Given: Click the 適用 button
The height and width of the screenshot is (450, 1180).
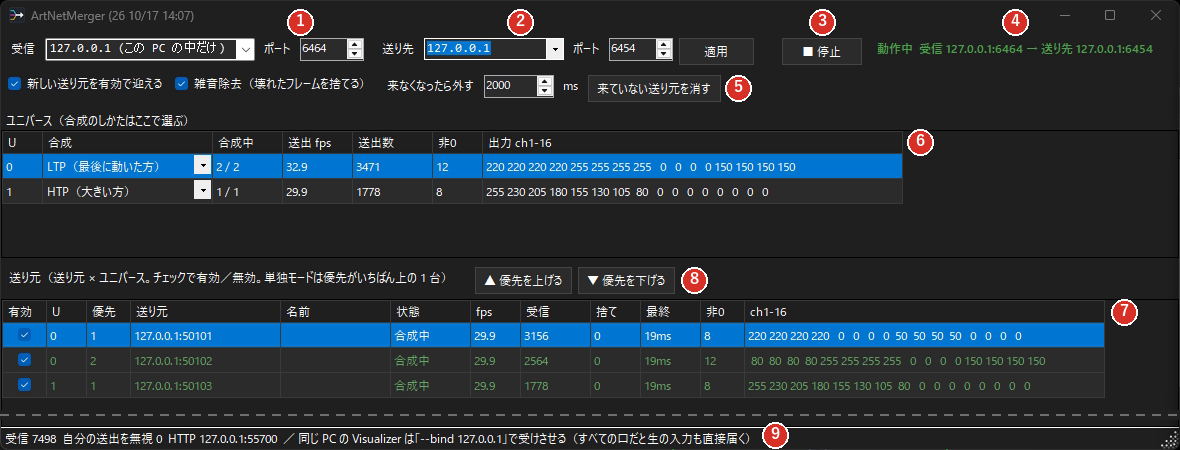Looking at the screenshot, I should tap(716, 51).
